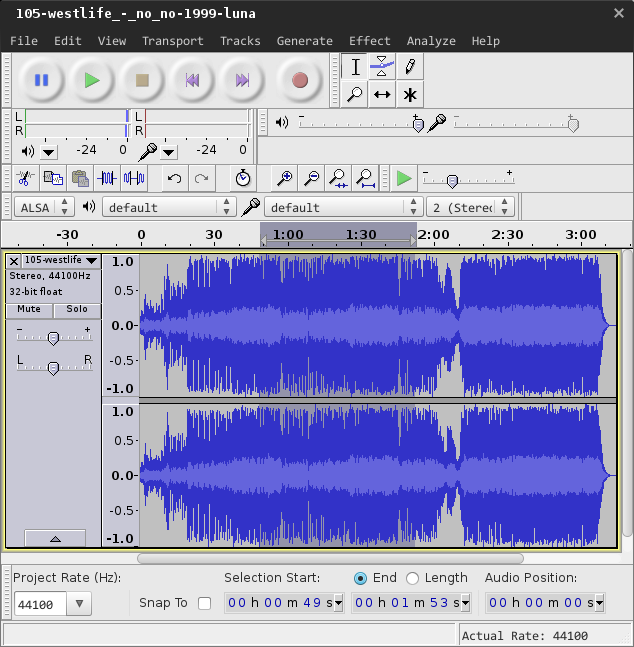Click the Undo arrow icon
Viewport: 634px width, 647px height.
coord(174,178)
